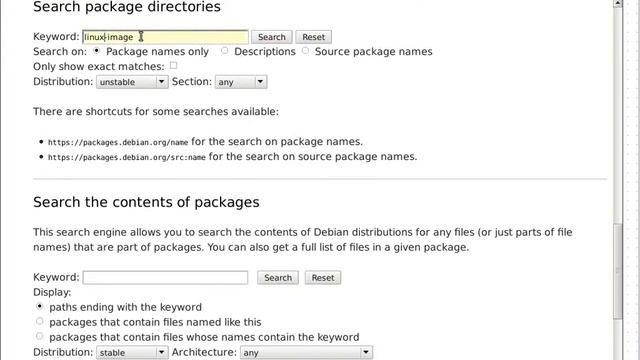Viewport: 640px width, 360px height.
Task: Click Reset button in package directories search
Action: point(313,37)
